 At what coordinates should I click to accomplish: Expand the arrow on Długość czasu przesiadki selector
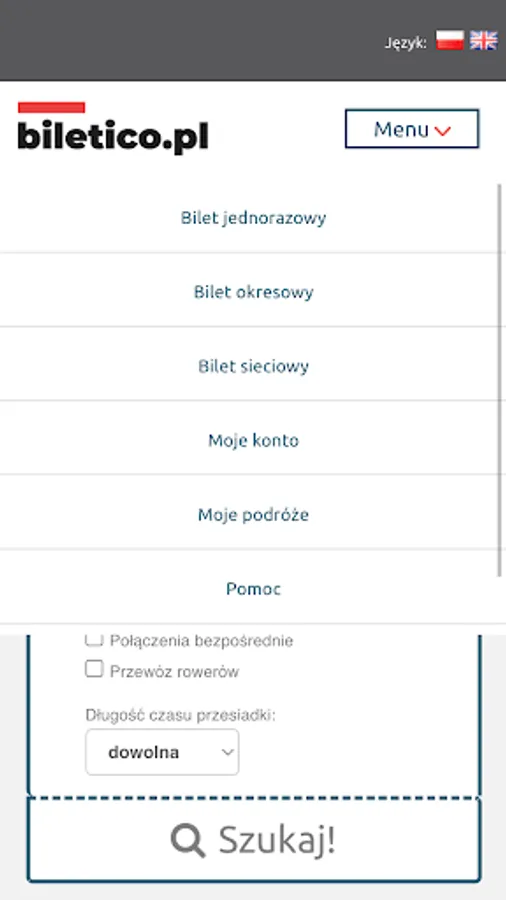pos(227,752)
